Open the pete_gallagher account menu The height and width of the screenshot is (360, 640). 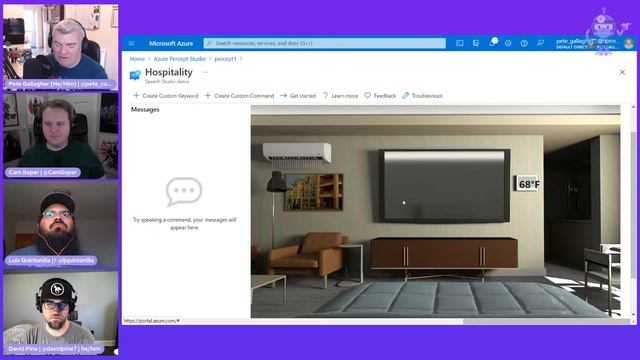(x=587, y=43)
